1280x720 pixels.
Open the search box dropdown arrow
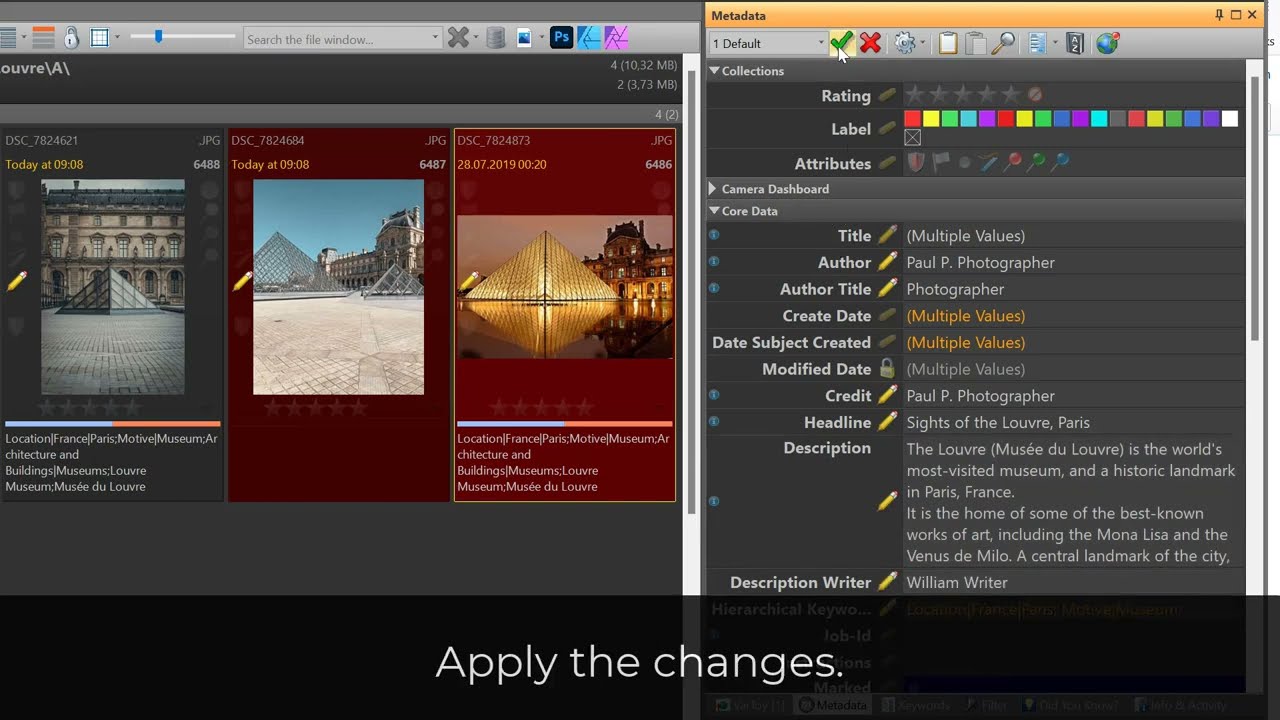pyautogui.click(x=435, y=39)
